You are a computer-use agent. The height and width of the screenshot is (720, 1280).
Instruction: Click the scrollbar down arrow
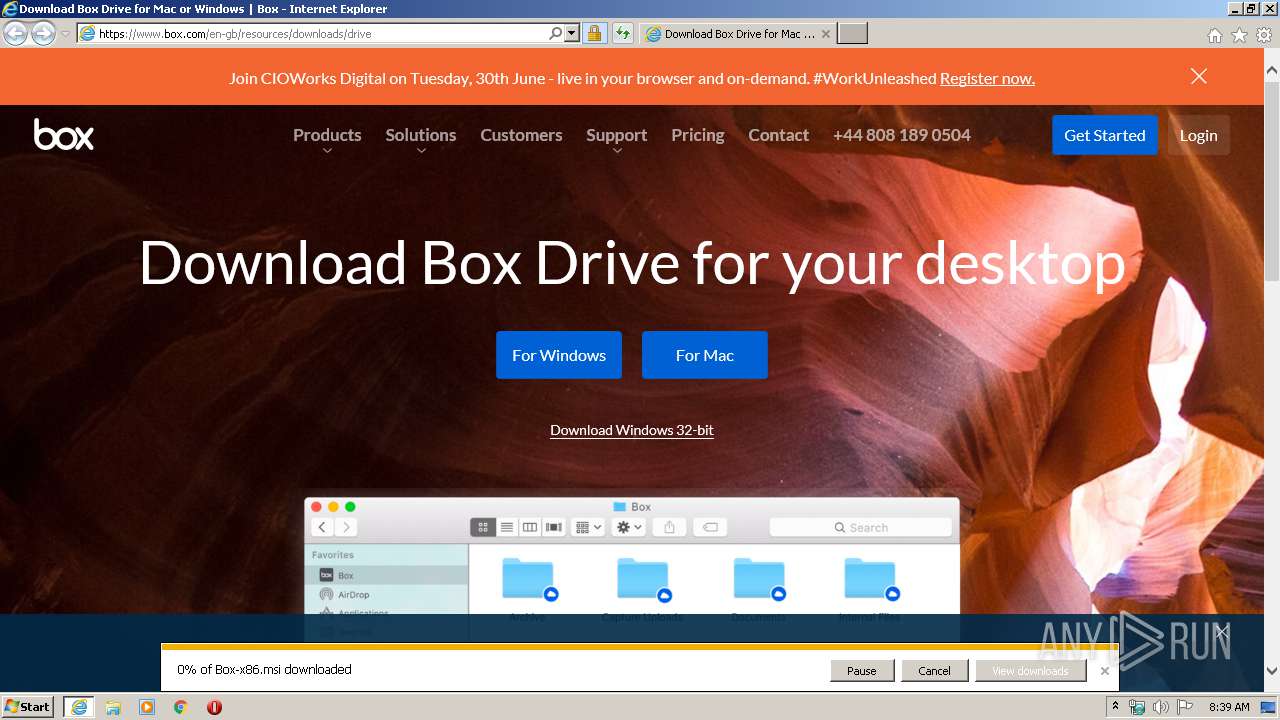tap(1272, 671)
